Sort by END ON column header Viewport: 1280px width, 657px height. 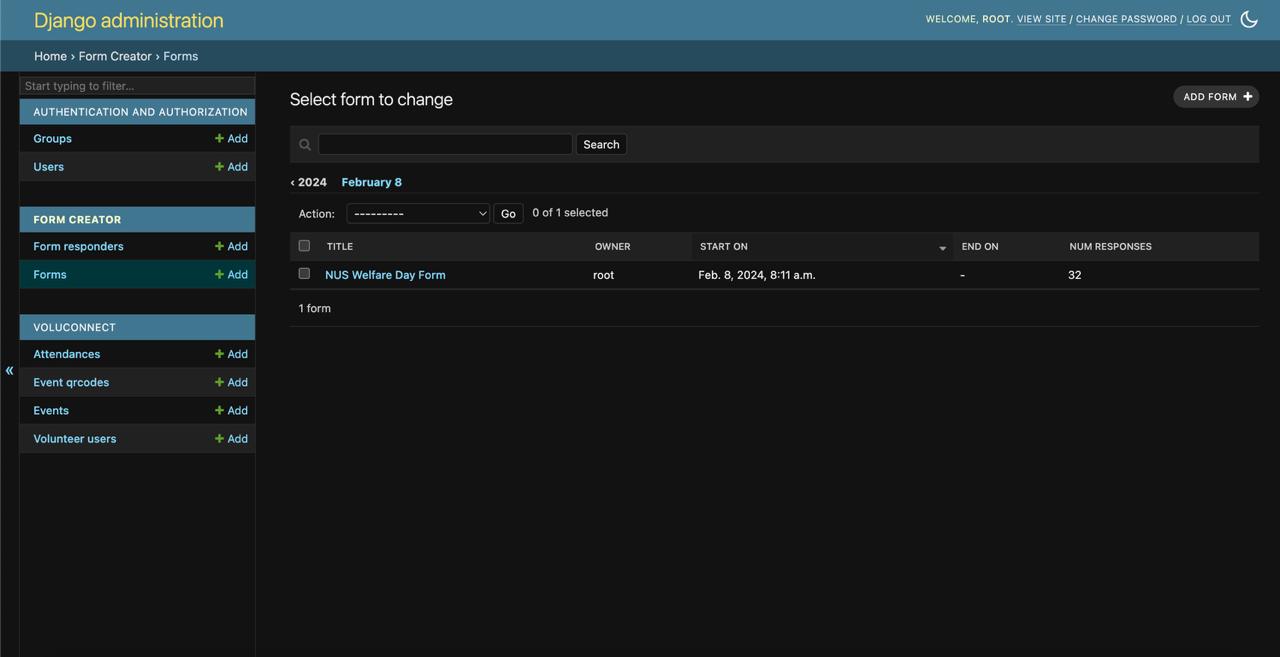(x=980, y=247)
